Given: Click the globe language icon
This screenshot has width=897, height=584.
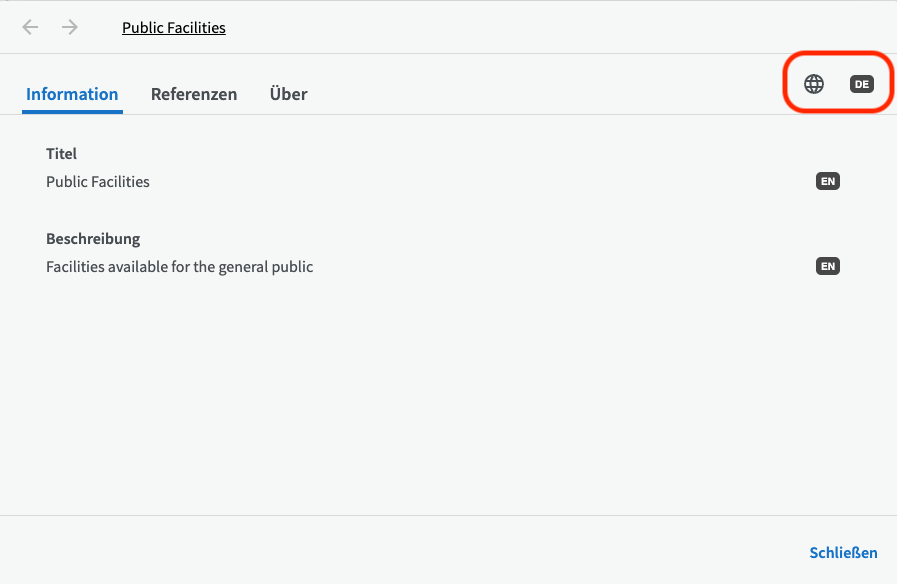Looking at the screenshot, I should click(814, 84).
